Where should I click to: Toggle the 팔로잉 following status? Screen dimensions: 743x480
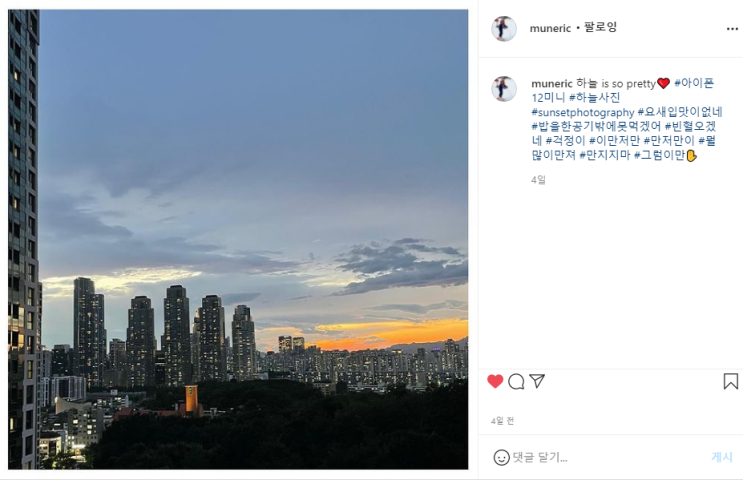(600, 27)
